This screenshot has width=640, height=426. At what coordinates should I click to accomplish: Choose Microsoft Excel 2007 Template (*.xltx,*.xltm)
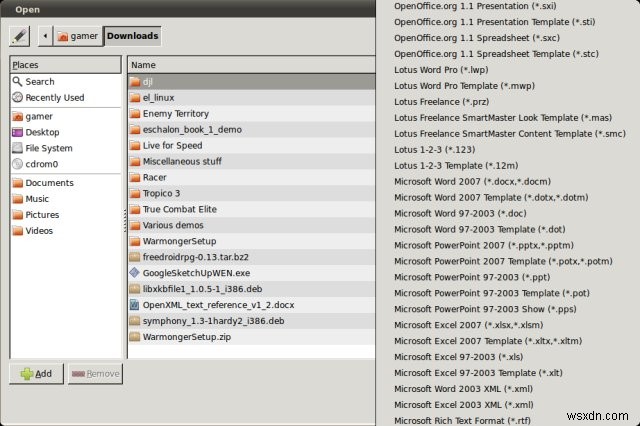[488, 340]
